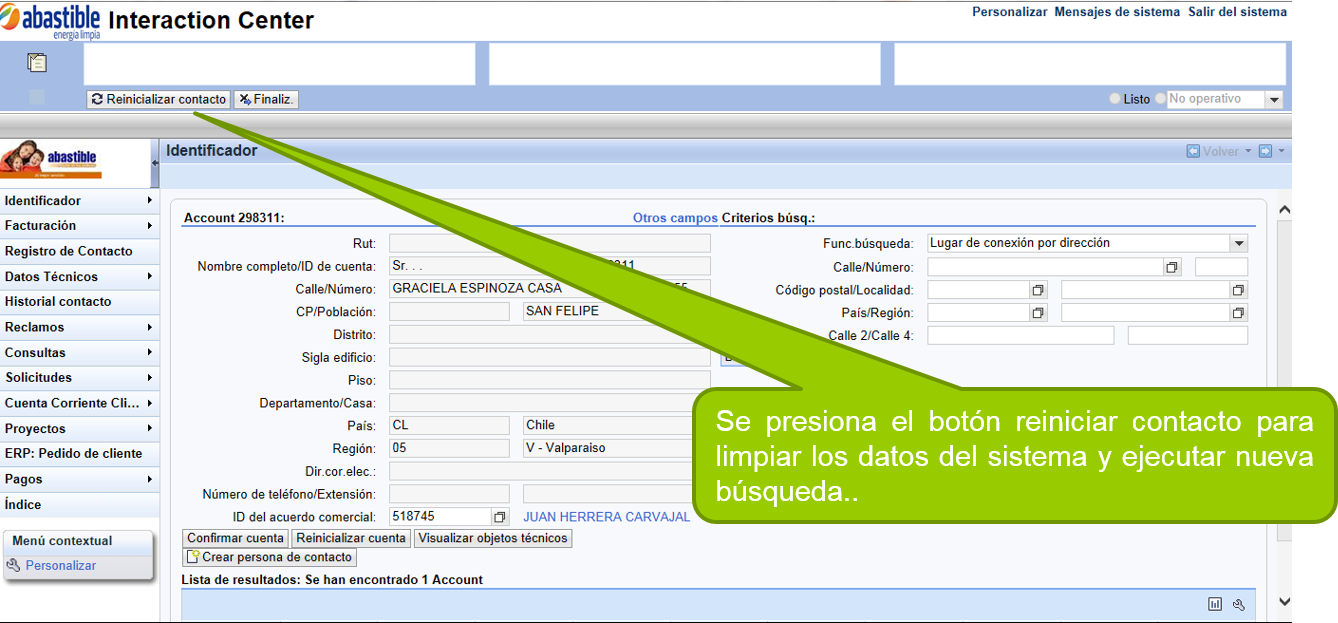Click Personalizar in Menú contextual

61,565
